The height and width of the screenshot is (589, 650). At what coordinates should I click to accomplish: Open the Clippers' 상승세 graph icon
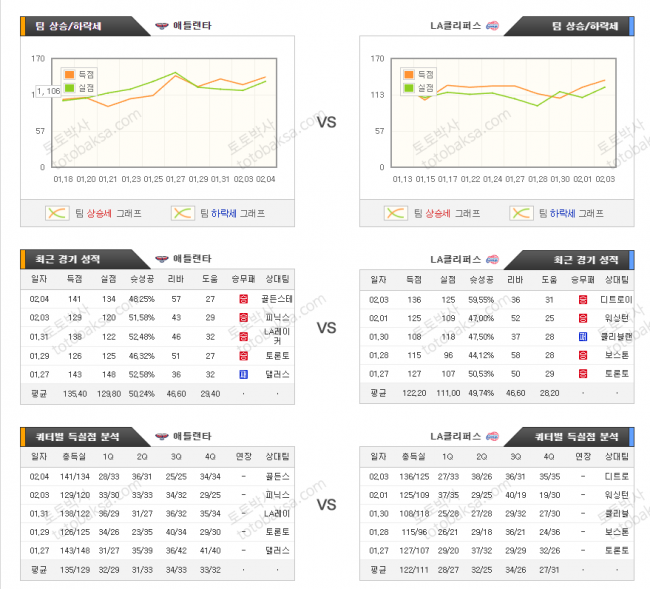click(x=398, y=213)
